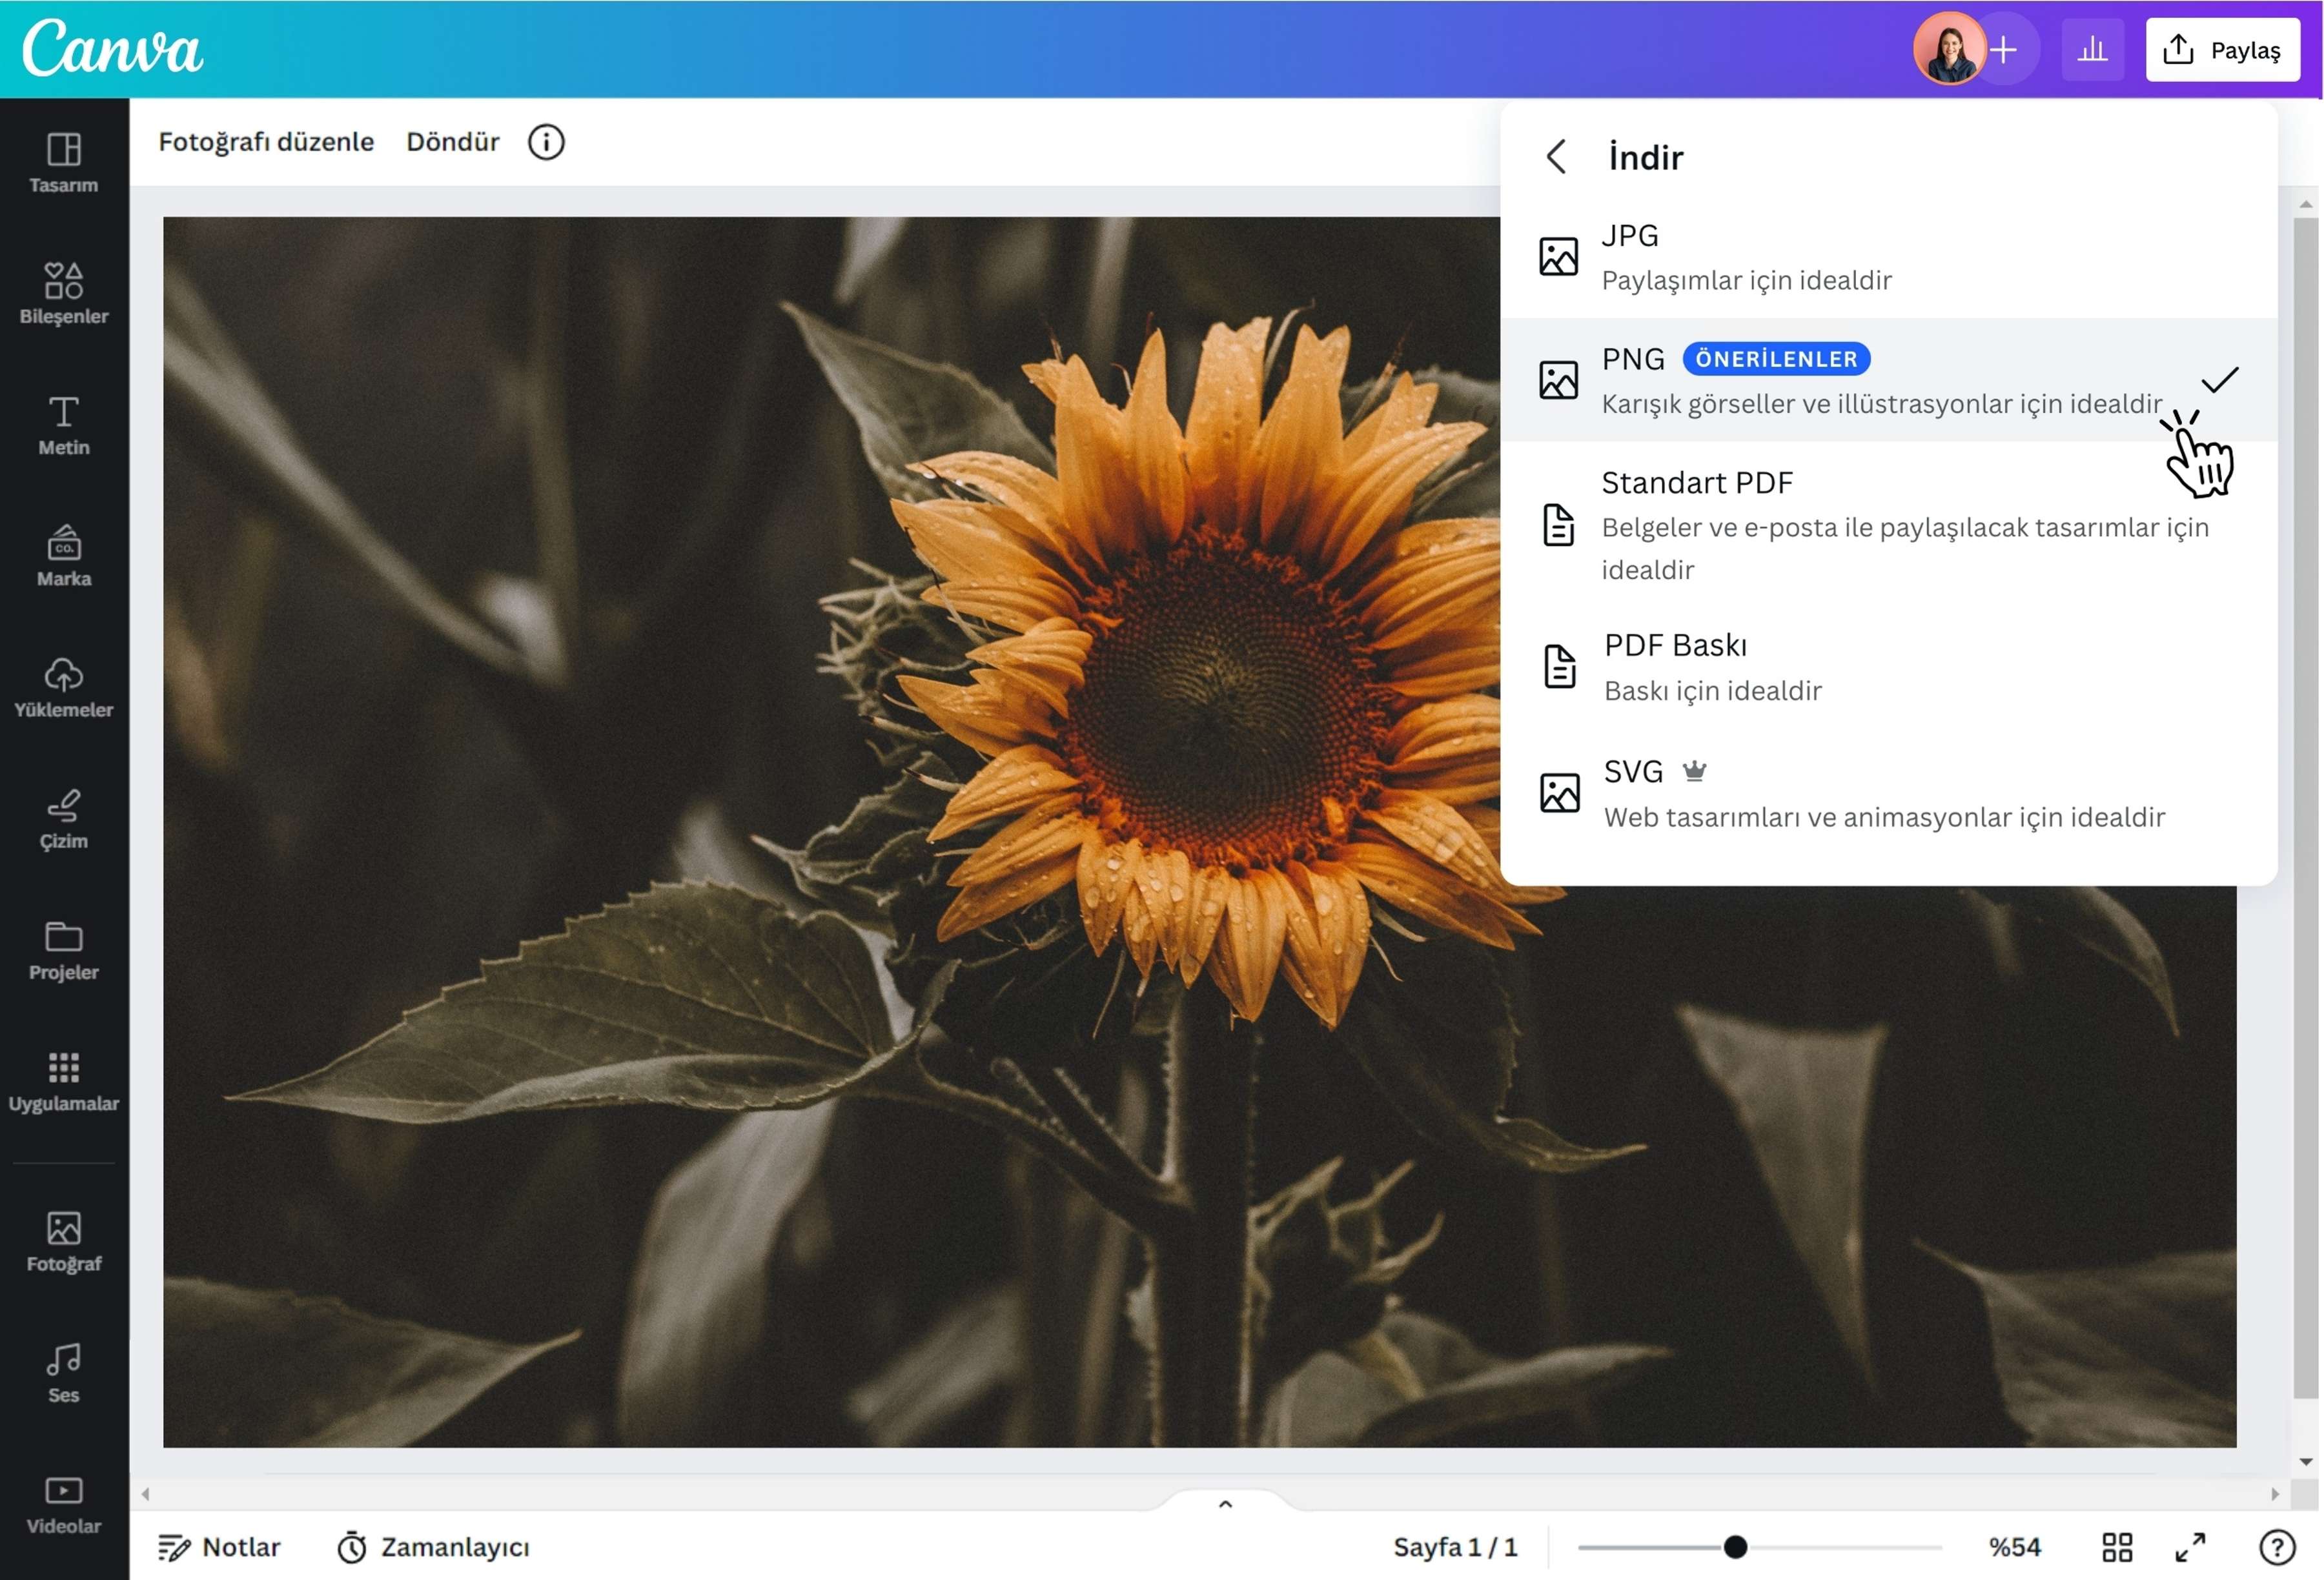
Task: Click the %54 zoom percentage
Action: click(2014, 1547)
